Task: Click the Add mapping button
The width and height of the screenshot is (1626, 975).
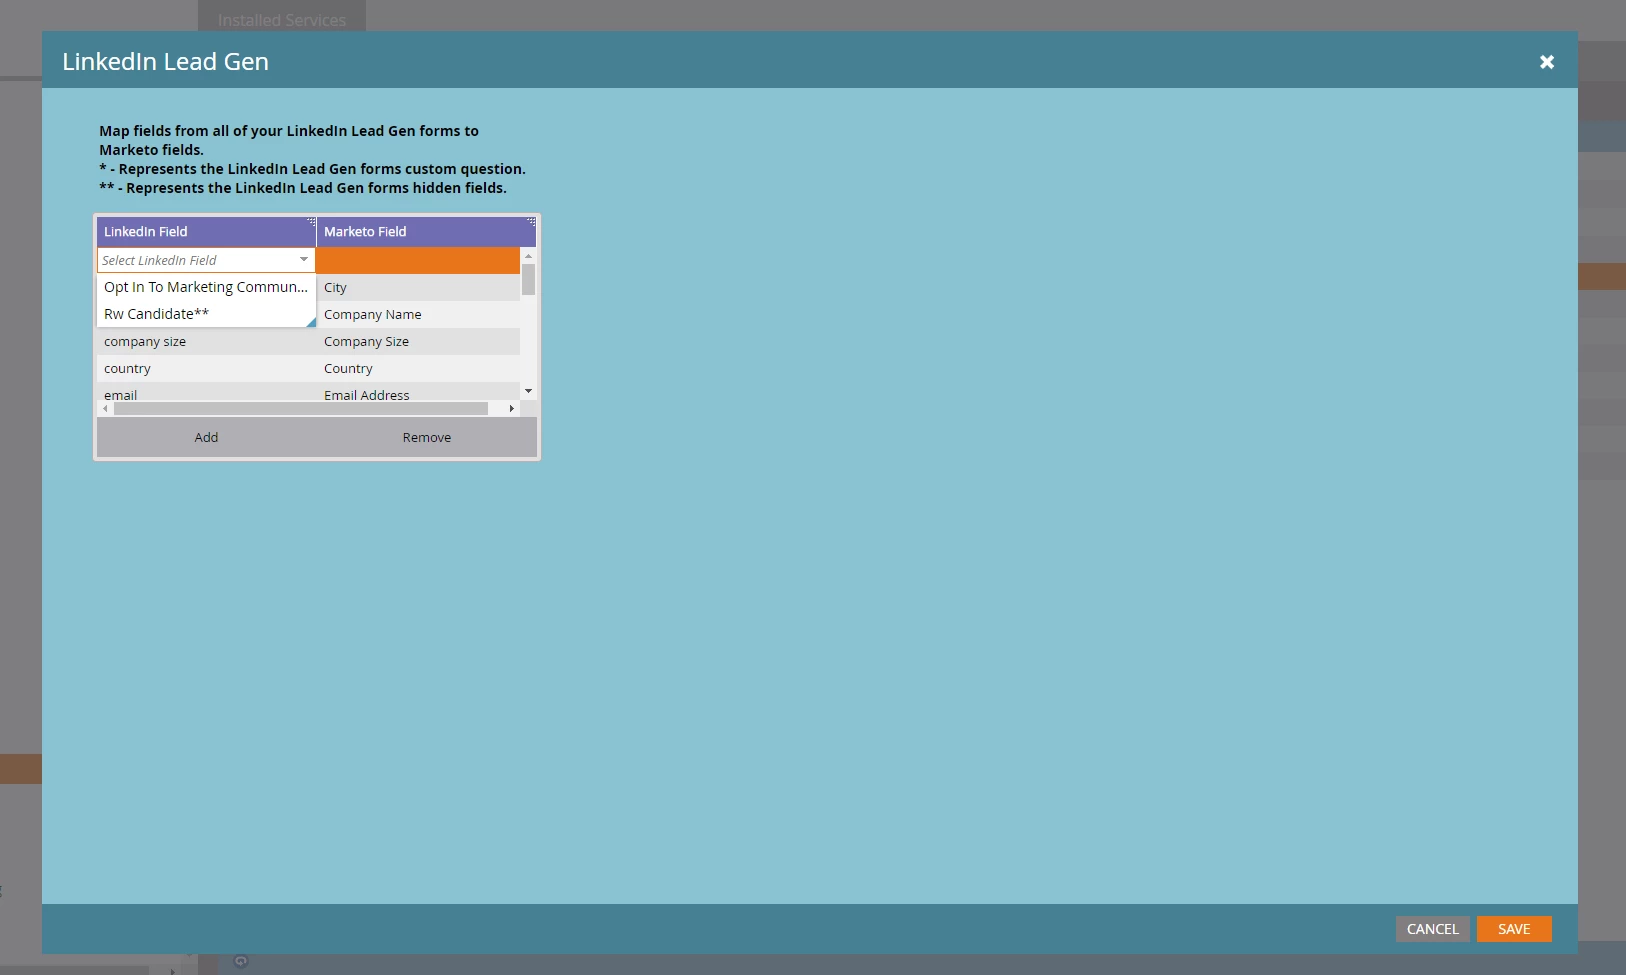Action: tap(206, 437)
